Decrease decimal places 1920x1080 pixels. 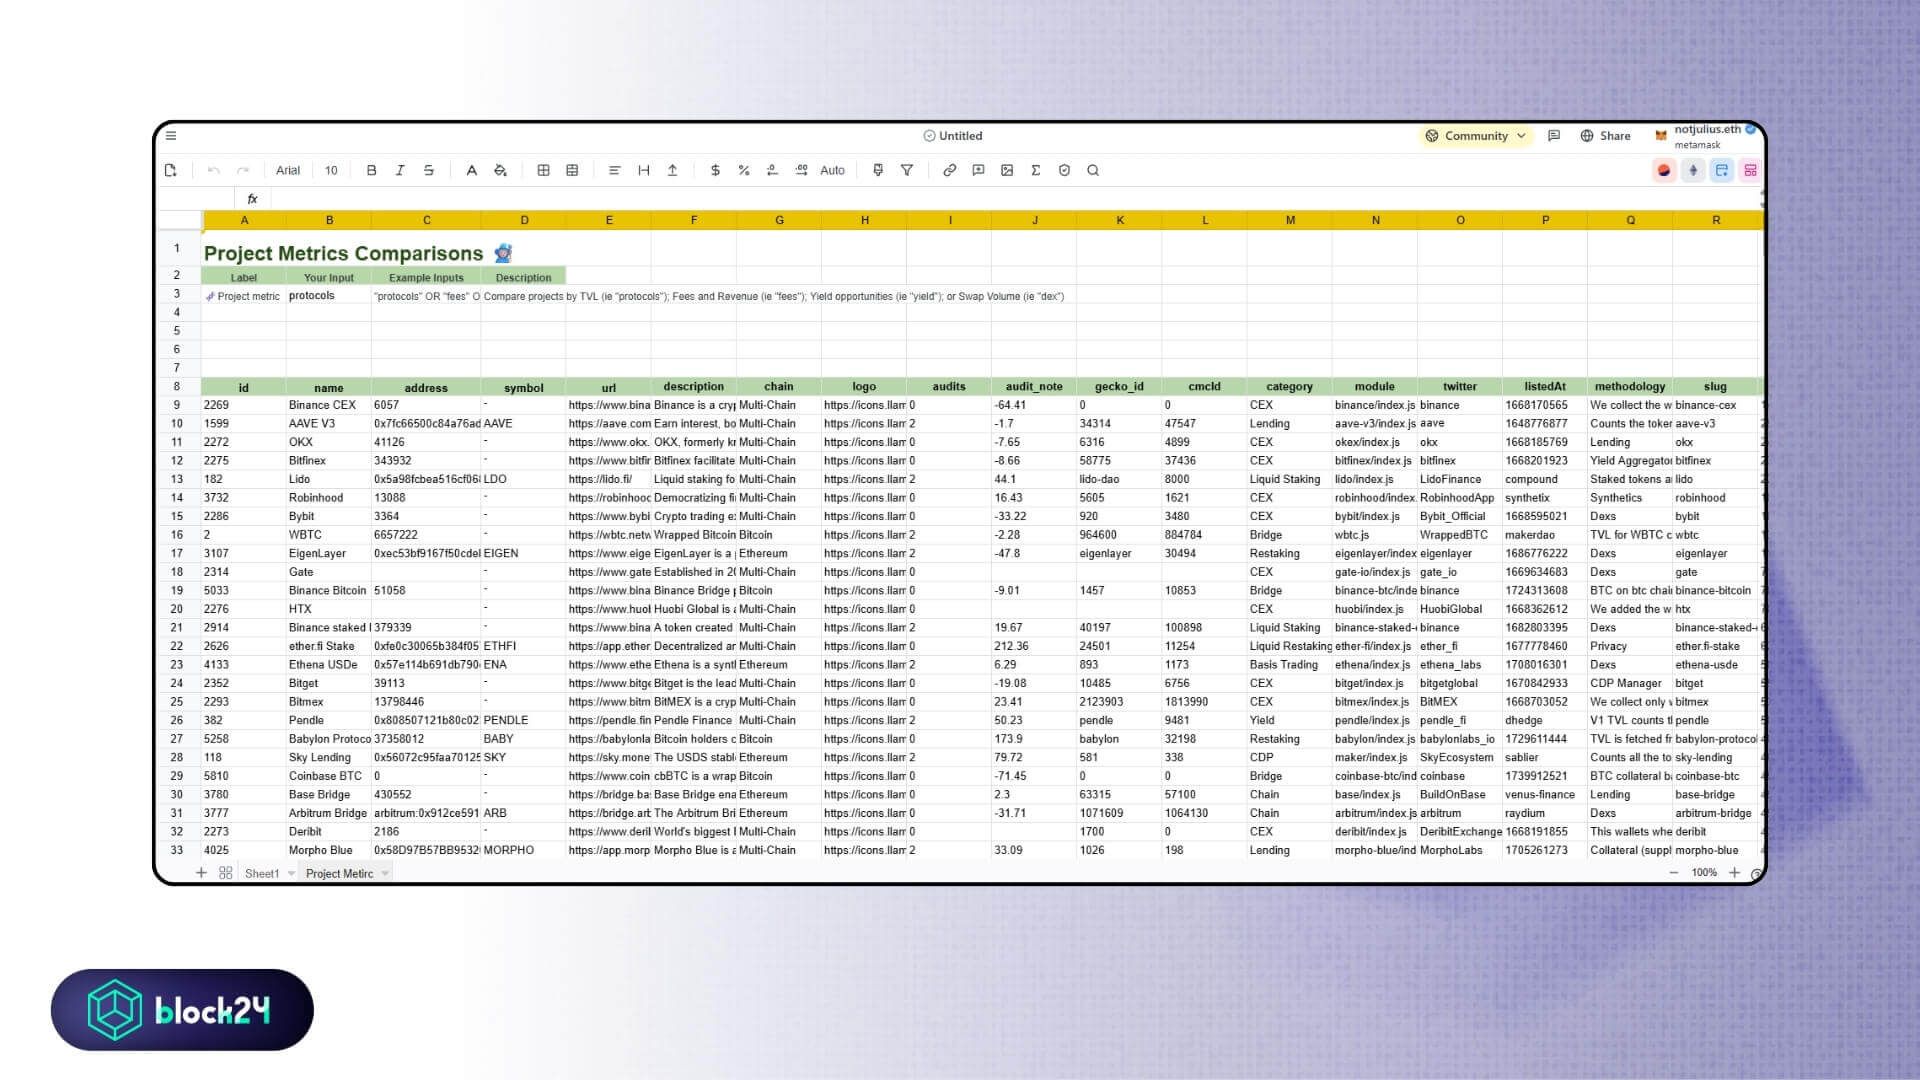tap(772, 170)
